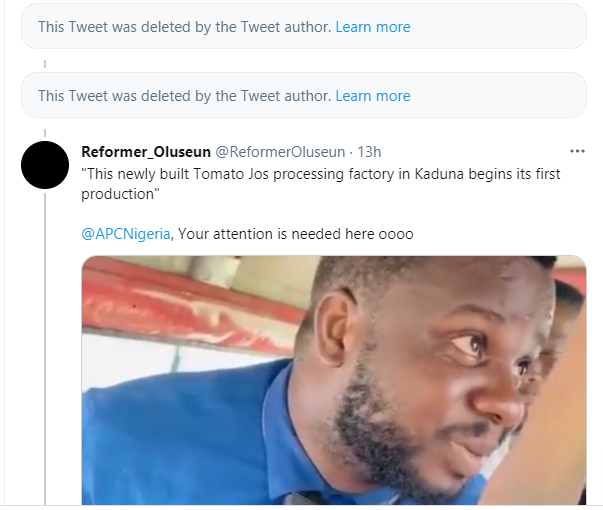Click the thread line between deleted notices
This screenshot has width=603, height=510.
pyautogui.click(x=45, y=62)
